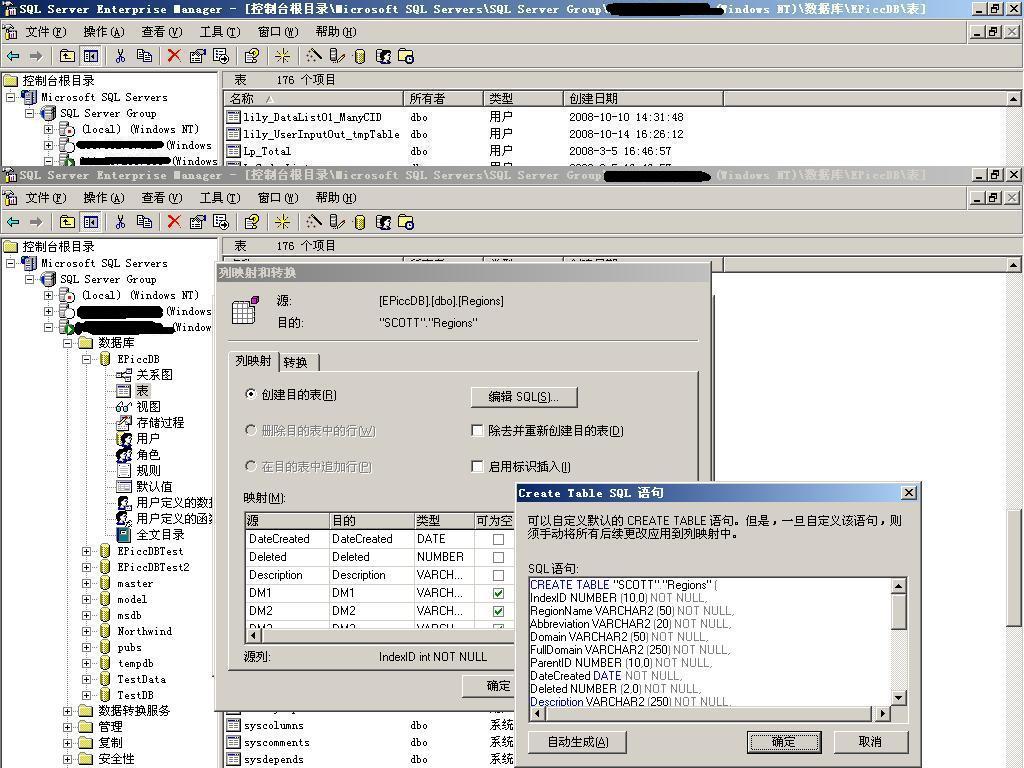Click the Help icon in front window toolbar

click(251, 223)
